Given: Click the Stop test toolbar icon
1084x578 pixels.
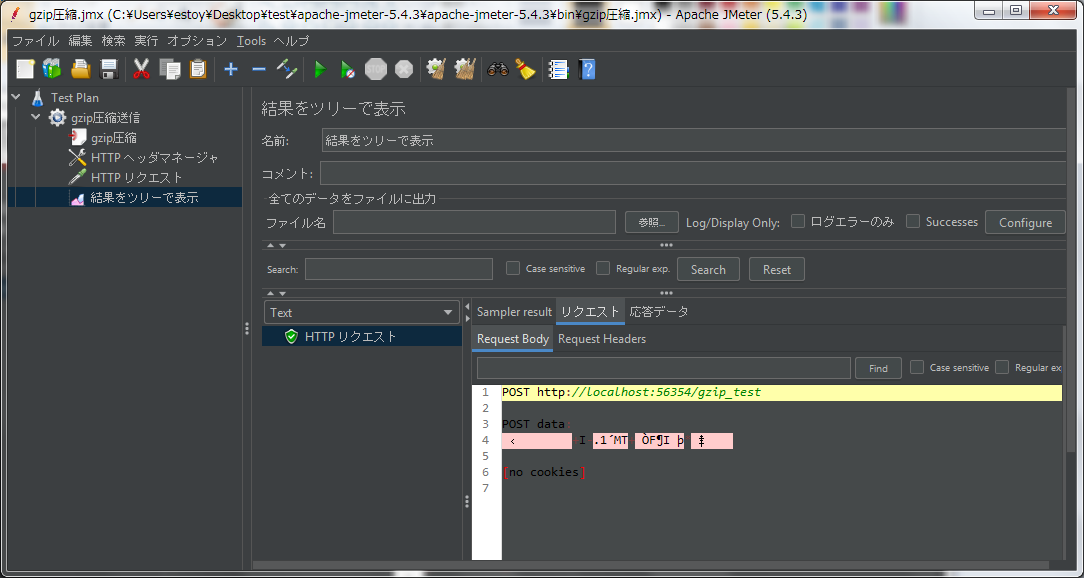Looking at the screenshot, I should 376,69.
